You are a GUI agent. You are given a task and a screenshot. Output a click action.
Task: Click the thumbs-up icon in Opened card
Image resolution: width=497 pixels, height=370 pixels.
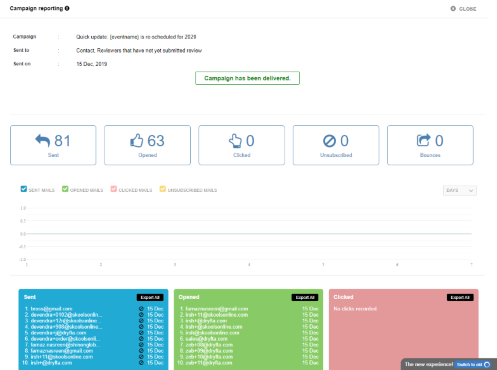(x=137, y=140)
